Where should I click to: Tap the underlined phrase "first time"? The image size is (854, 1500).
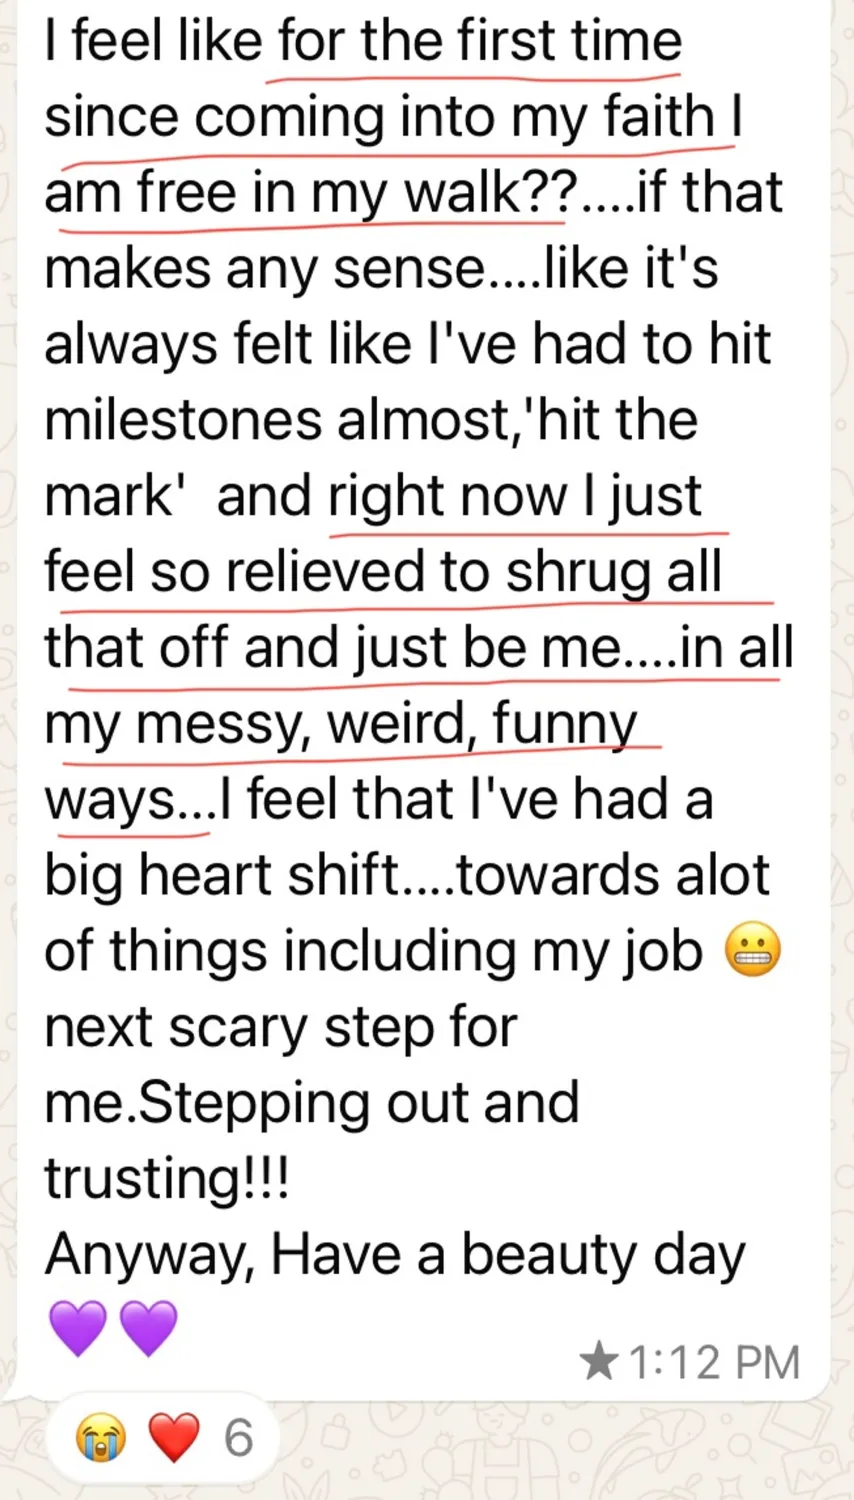pyautogui.click(x=569, y=42)
